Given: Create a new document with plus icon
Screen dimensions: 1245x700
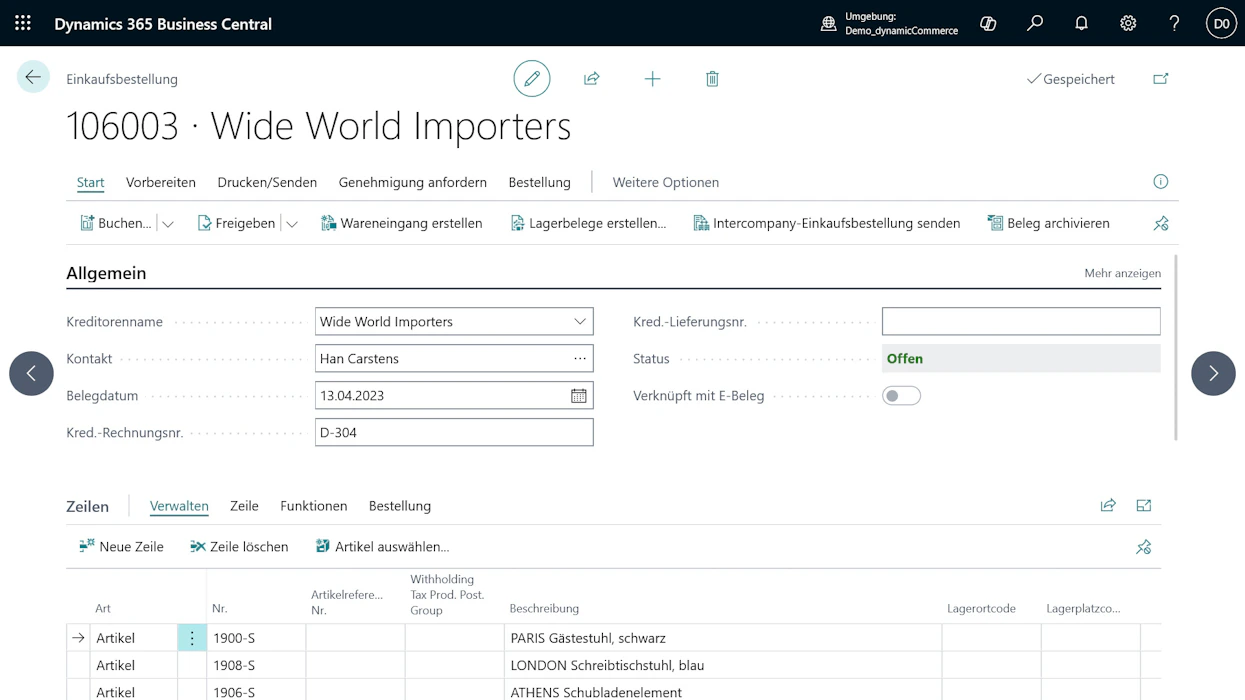Looking at the screenshot, I should click(652, 78).
